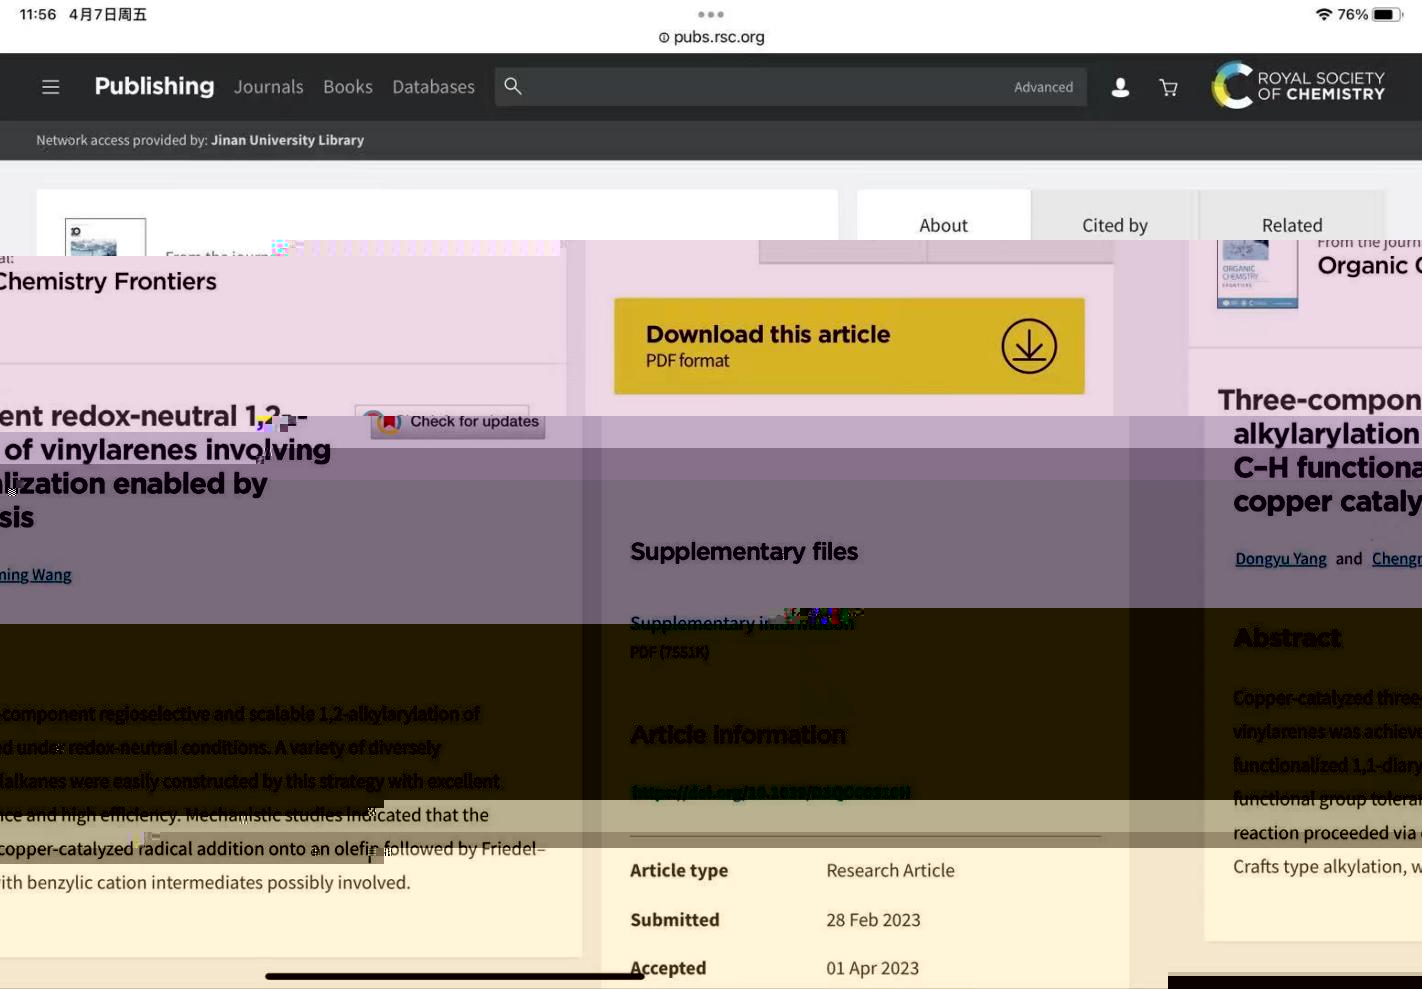Open the Books menu

[347, 87]
